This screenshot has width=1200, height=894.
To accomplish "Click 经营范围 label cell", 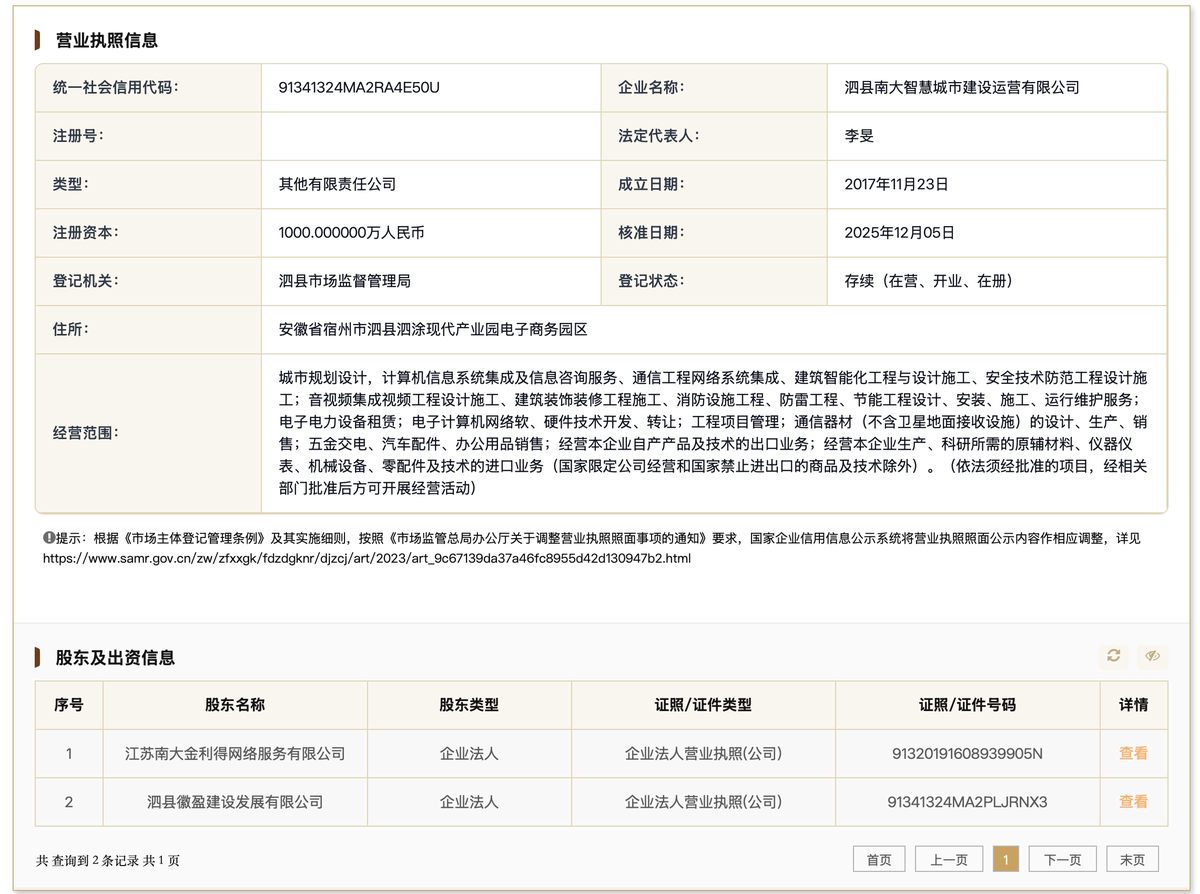I will tap(148, 433).
